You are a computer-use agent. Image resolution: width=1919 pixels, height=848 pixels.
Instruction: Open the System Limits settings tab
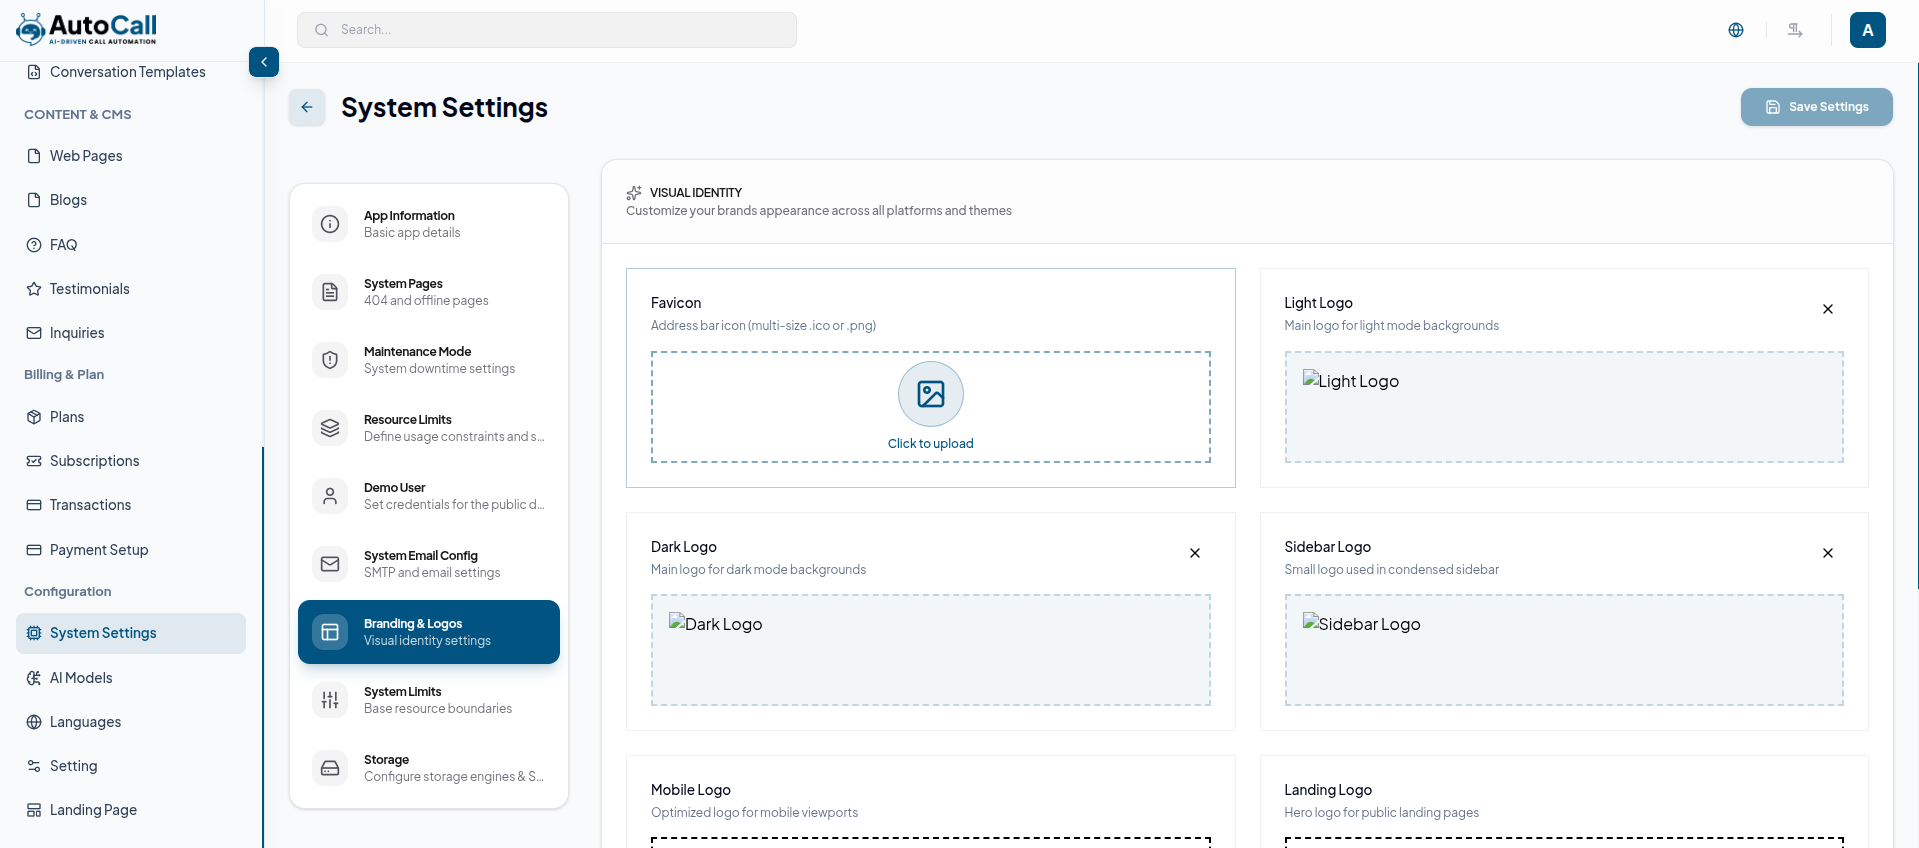(429, 700)
